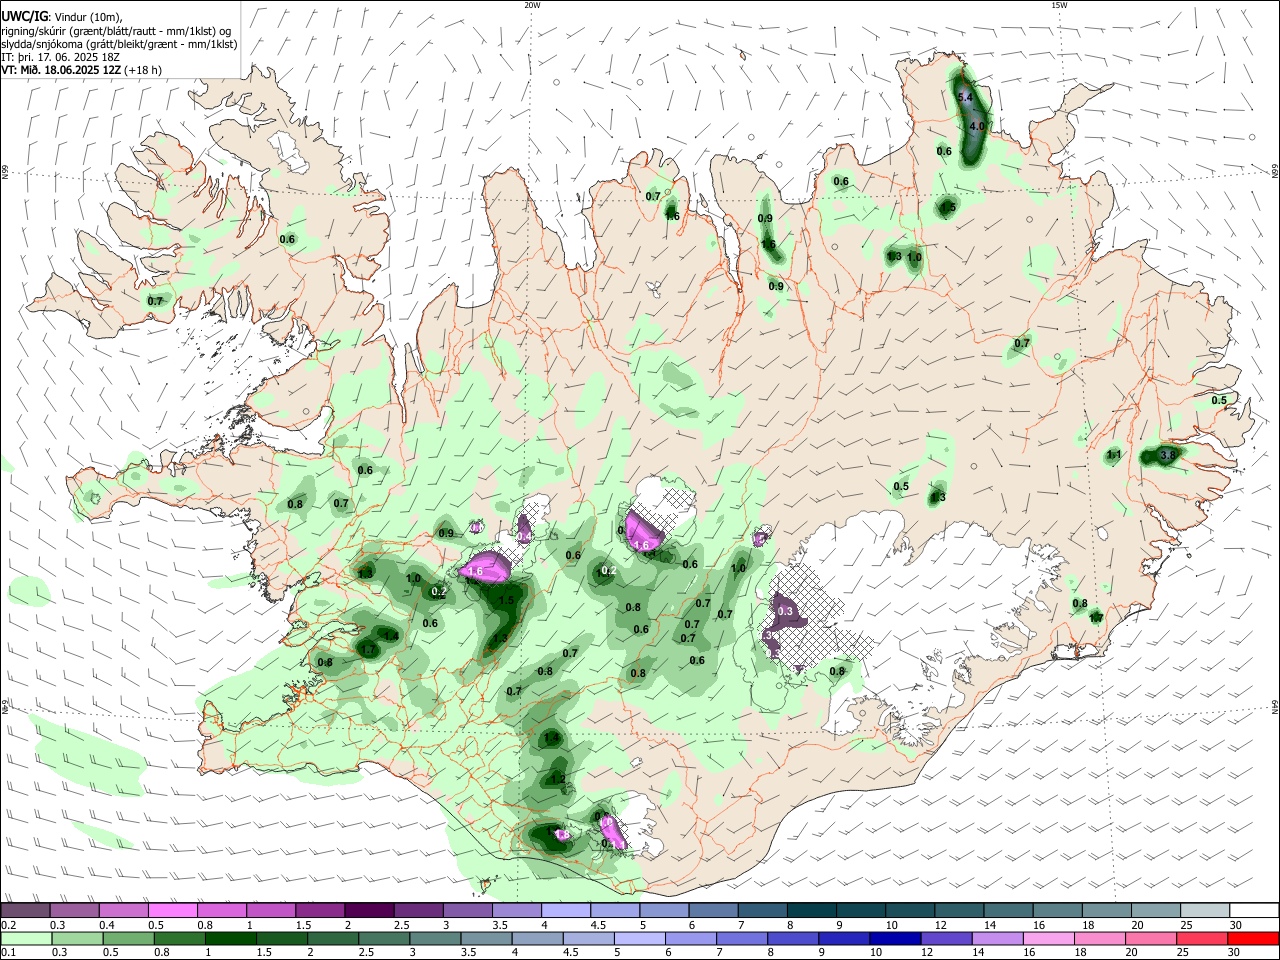Click the 'IT: þri. 17. 06. 2025 18Z' initial time
Viewport: 1280px width, 960px height.
[62, 57]
